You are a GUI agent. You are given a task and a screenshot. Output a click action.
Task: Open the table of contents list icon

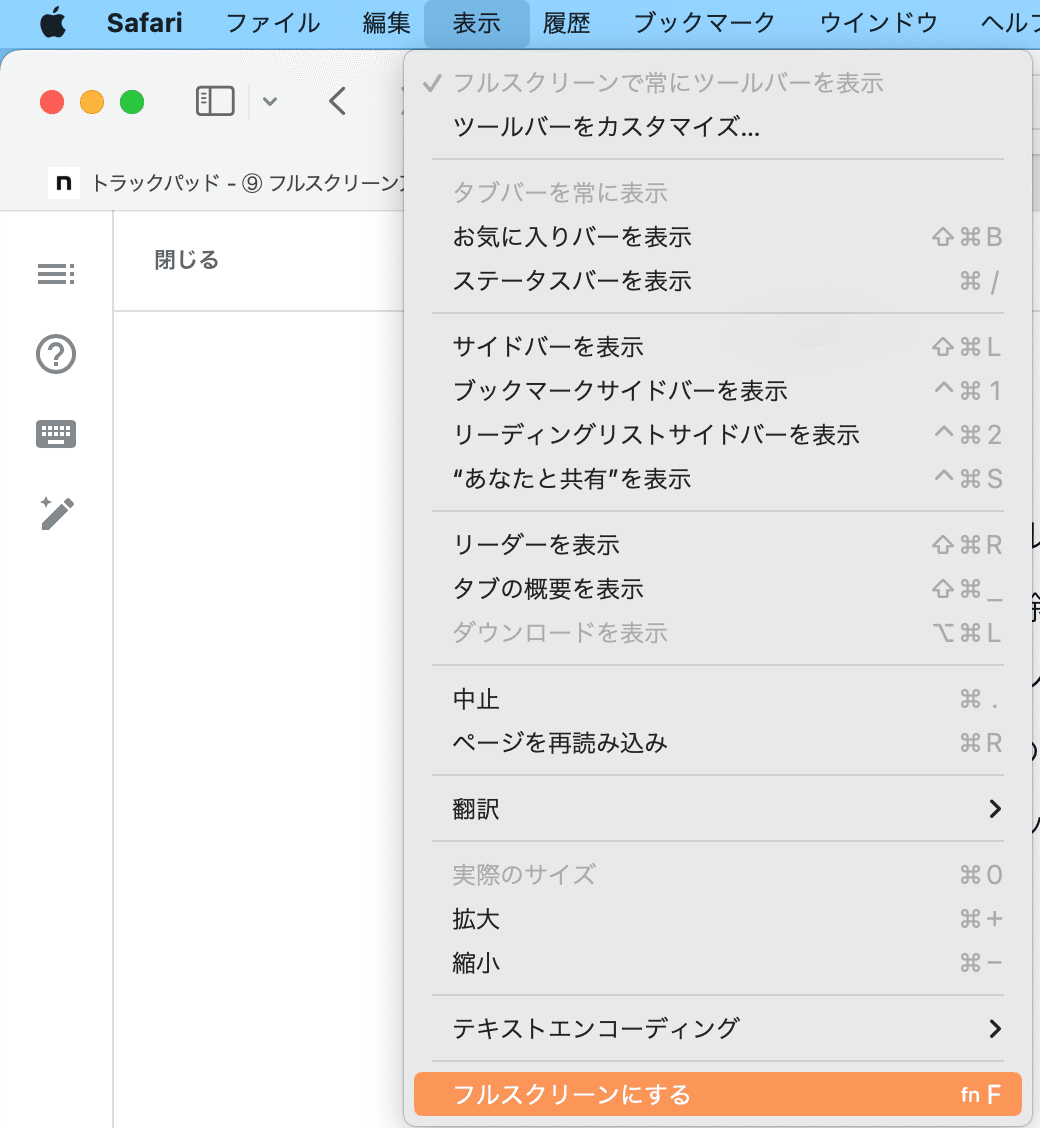pyautogui.click(x=56, y=274)
